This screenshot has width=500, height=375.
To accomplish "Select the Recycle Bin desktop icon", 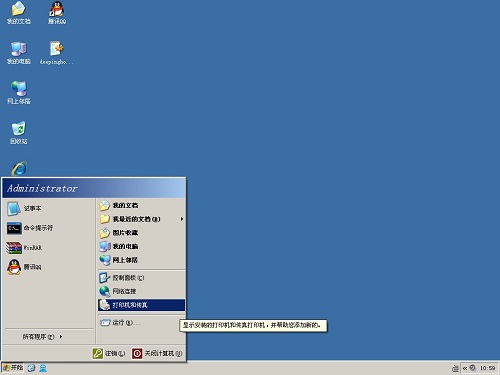I will [19, 132].
